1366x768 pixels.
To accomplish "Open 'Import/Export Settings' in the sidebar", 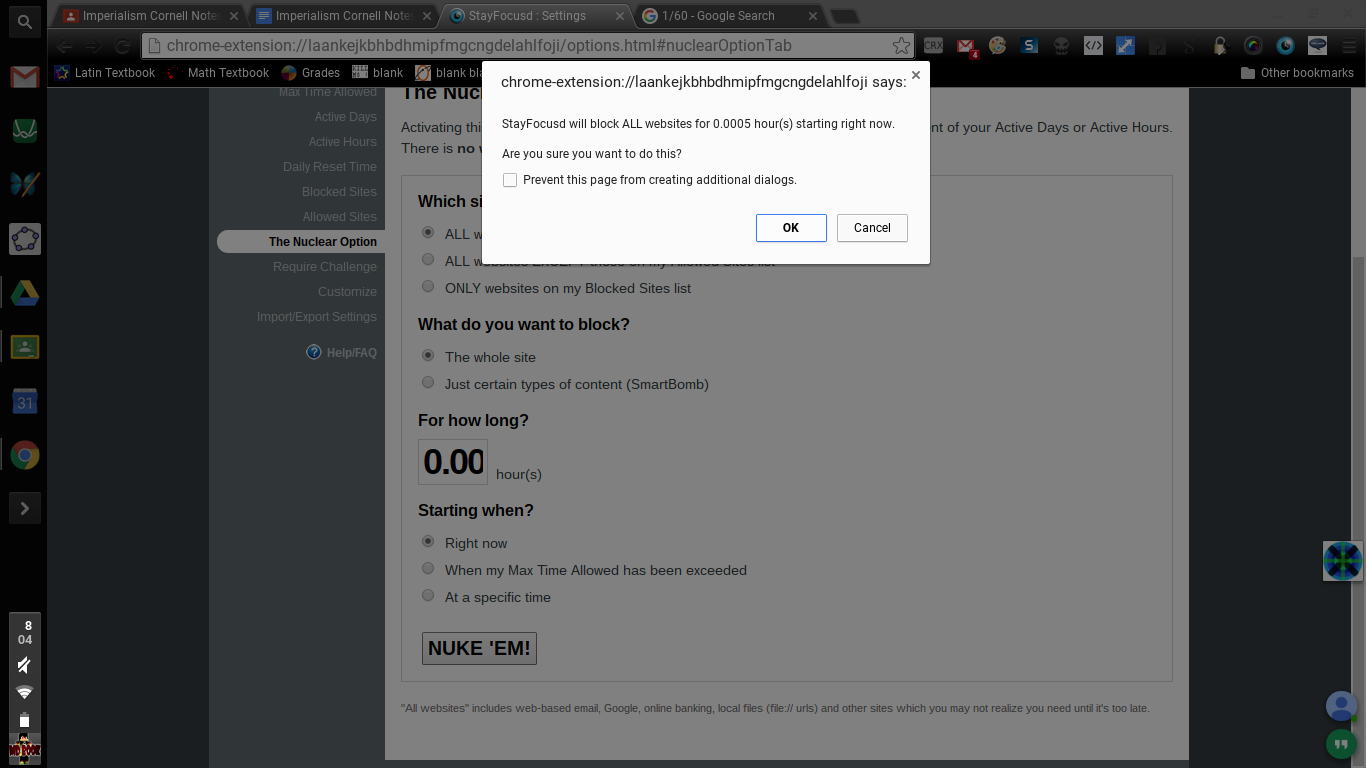I will point(316,317).
